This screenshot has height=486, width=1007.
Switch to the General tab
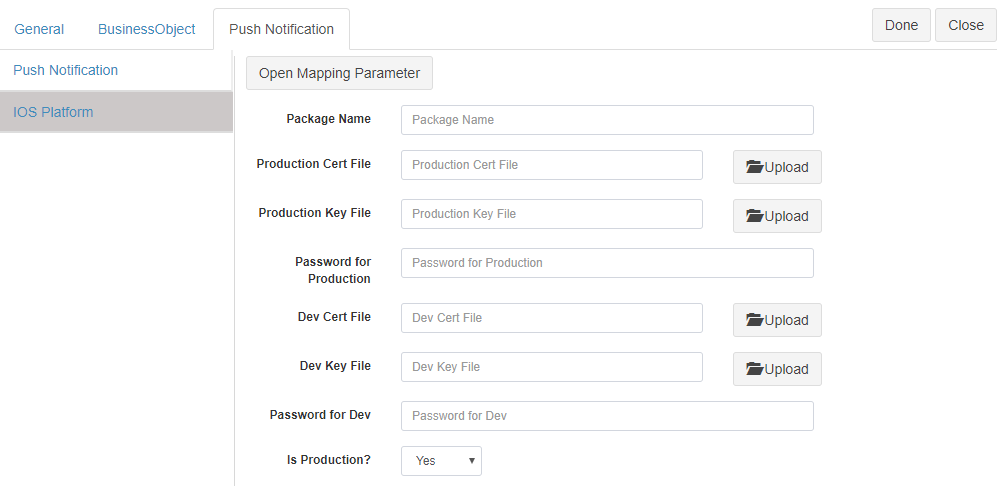point(39,29)
